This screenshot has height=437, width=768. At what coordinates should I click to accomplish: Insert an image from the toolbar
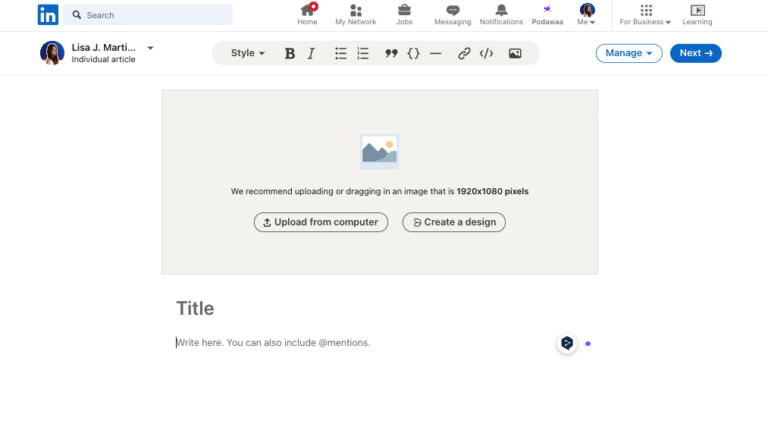[515, 54]
